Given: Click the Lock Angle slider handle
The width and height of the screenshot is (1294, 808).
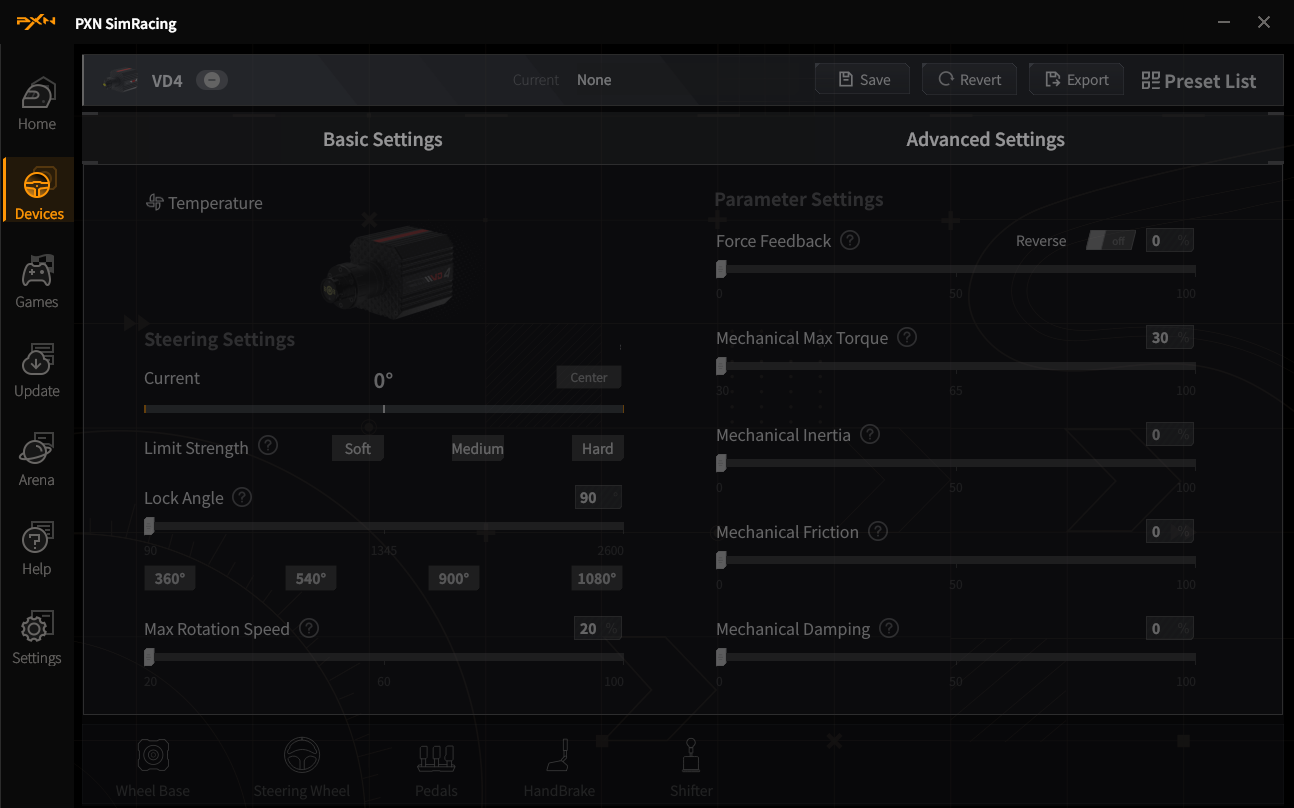Looking at the screenshot, I should coord(149,526).
